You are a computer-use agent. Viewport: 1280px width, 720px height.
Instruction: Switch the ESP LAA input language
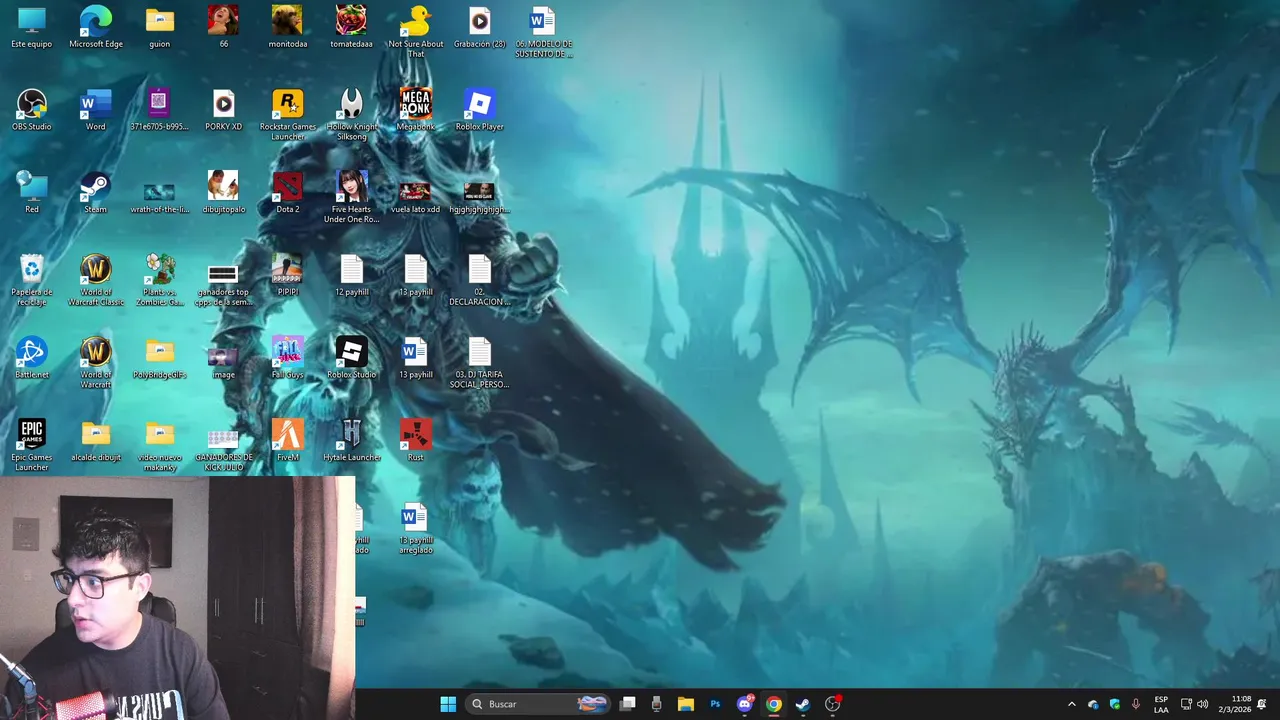pos(1161,704)
